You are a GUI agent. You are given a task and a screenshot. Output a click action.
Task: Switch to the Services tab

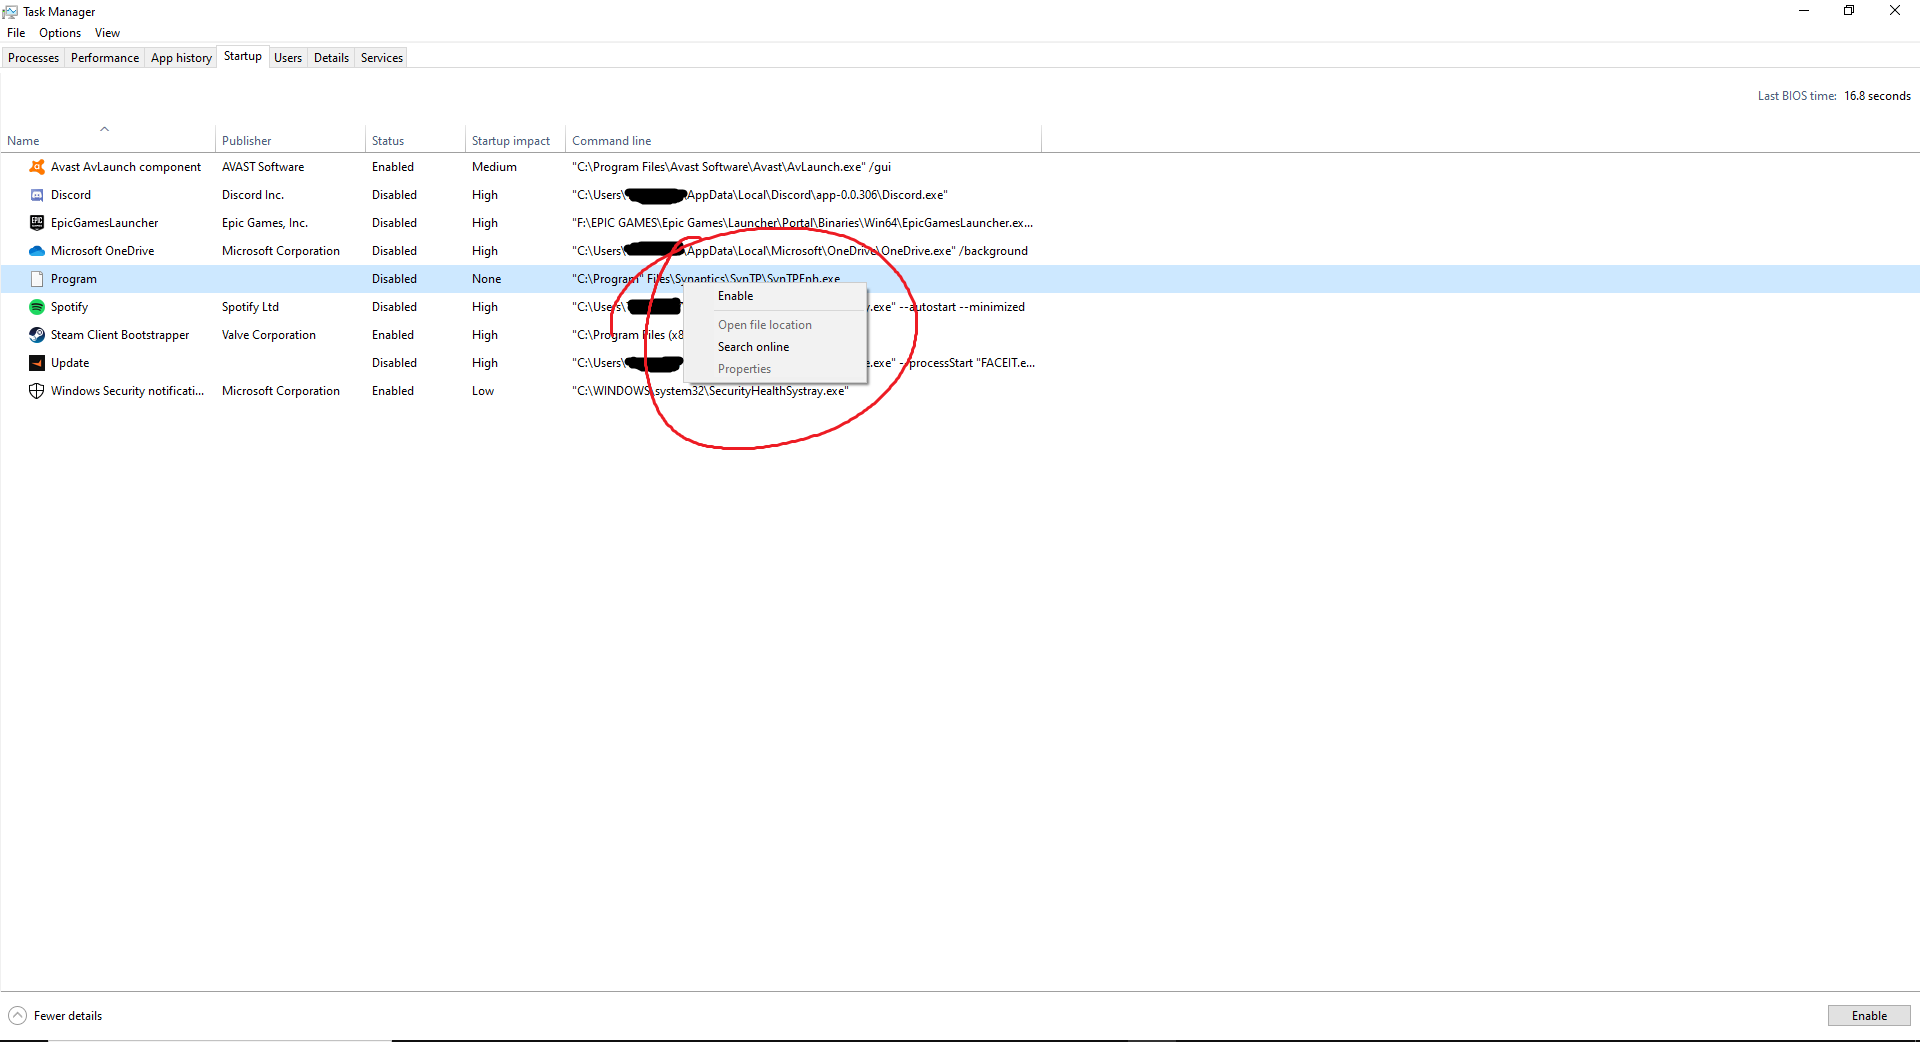382,58
